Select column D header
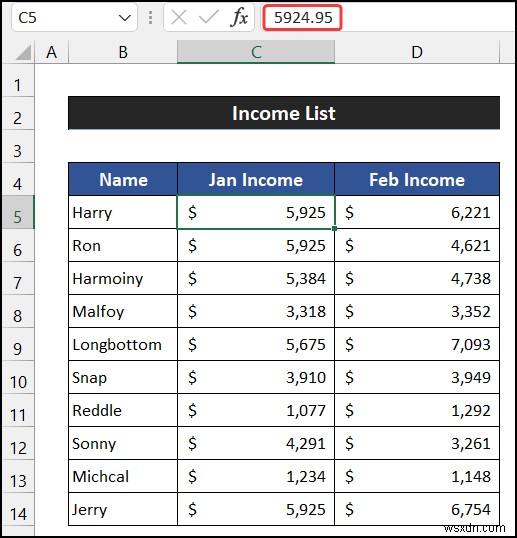The width and height of the screenshot is (517, 538). 417,52
